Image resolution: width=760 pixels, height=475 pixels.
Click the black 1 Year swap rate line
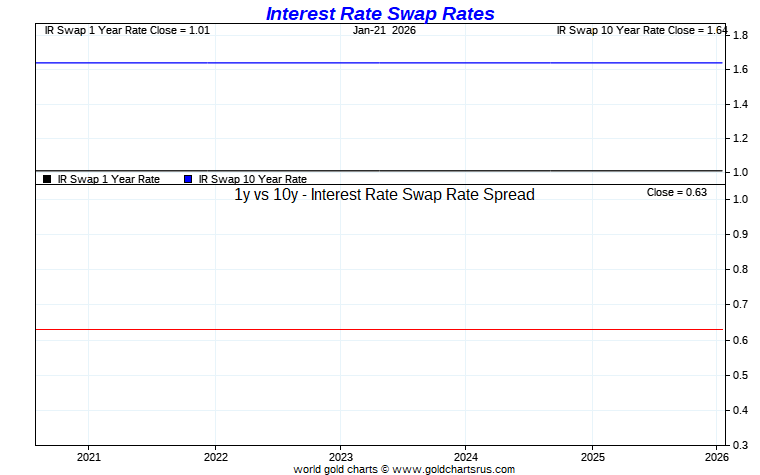click(379, 171)
